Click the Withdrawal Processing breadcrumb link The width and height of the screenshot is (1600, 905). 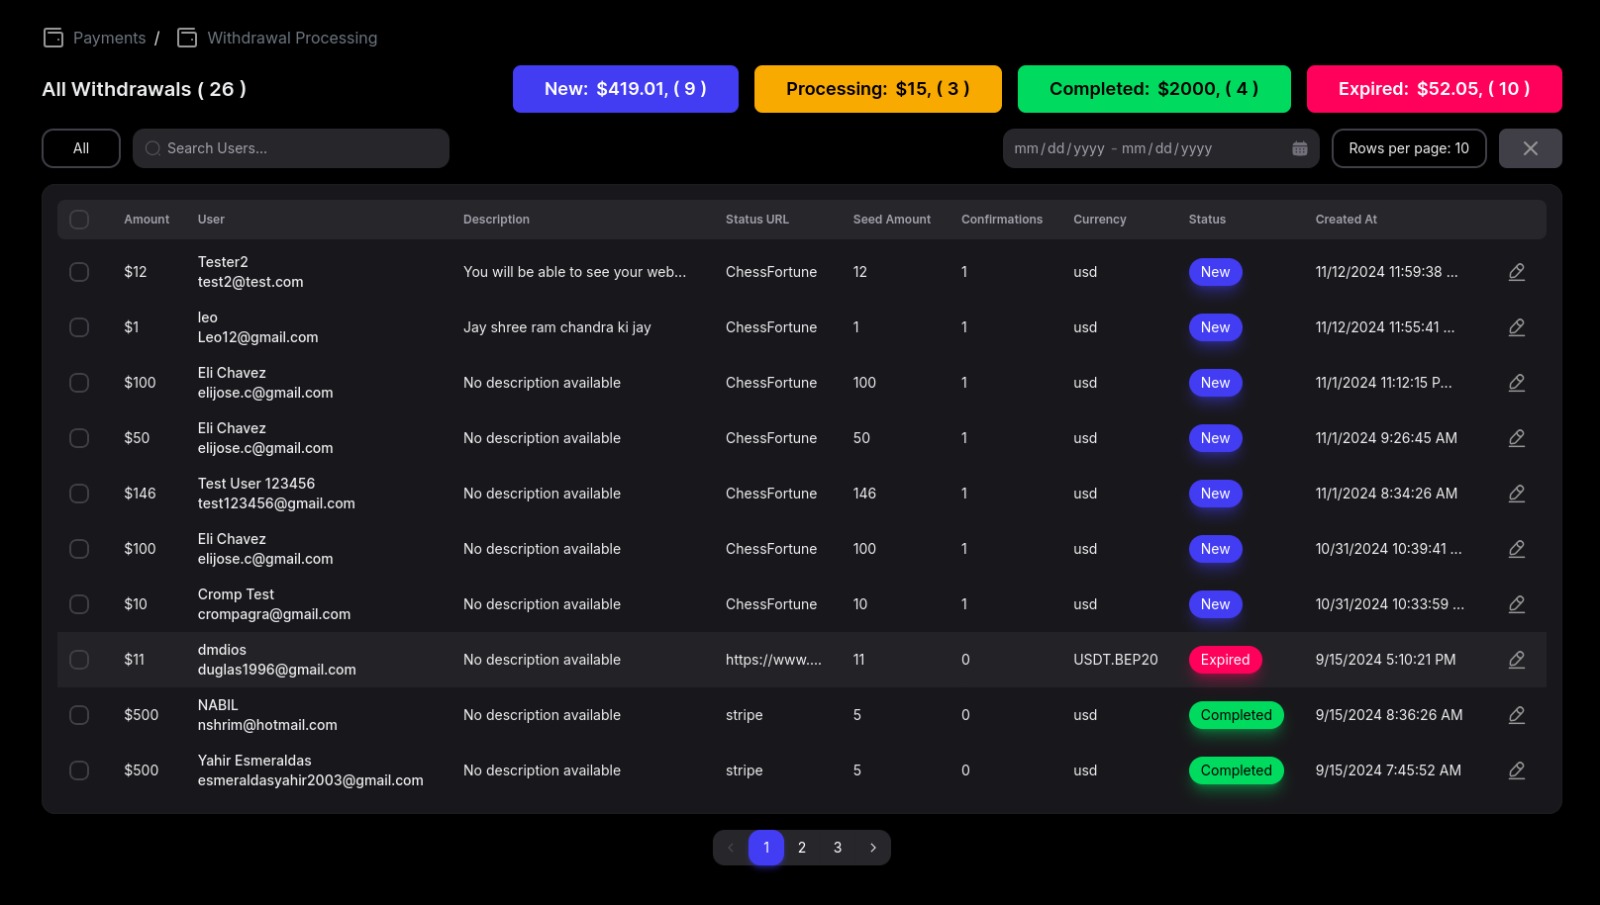coord(292,38)
